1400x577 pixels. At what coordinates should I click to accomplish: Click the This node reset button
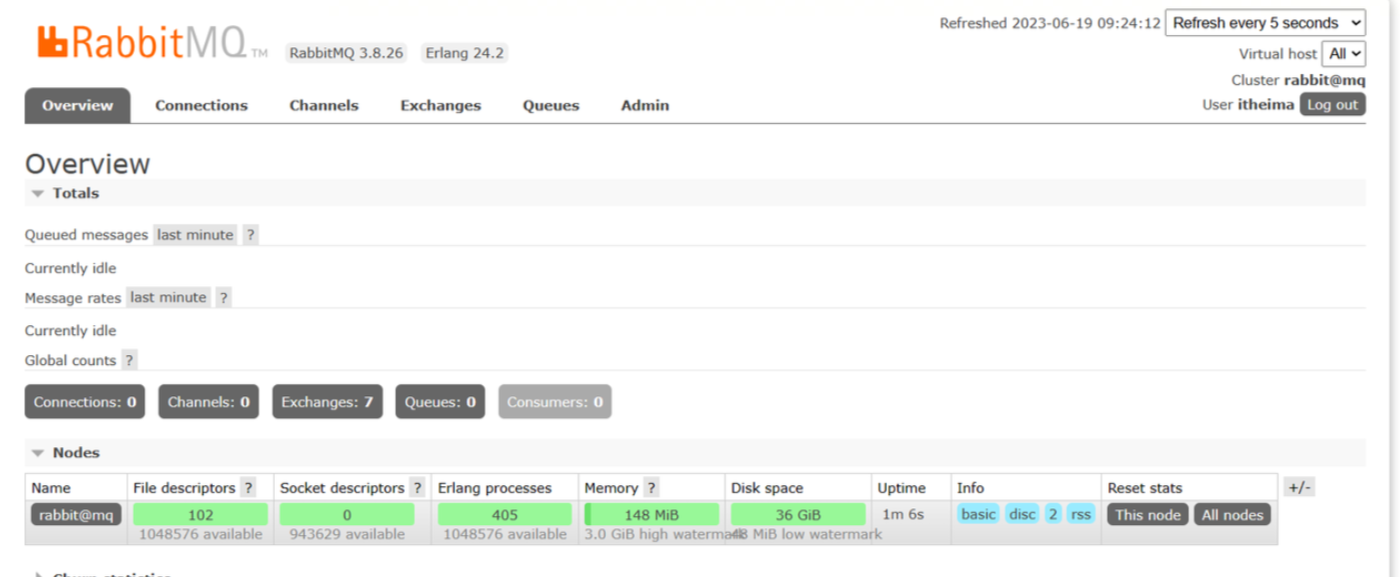click(1147, 515)
